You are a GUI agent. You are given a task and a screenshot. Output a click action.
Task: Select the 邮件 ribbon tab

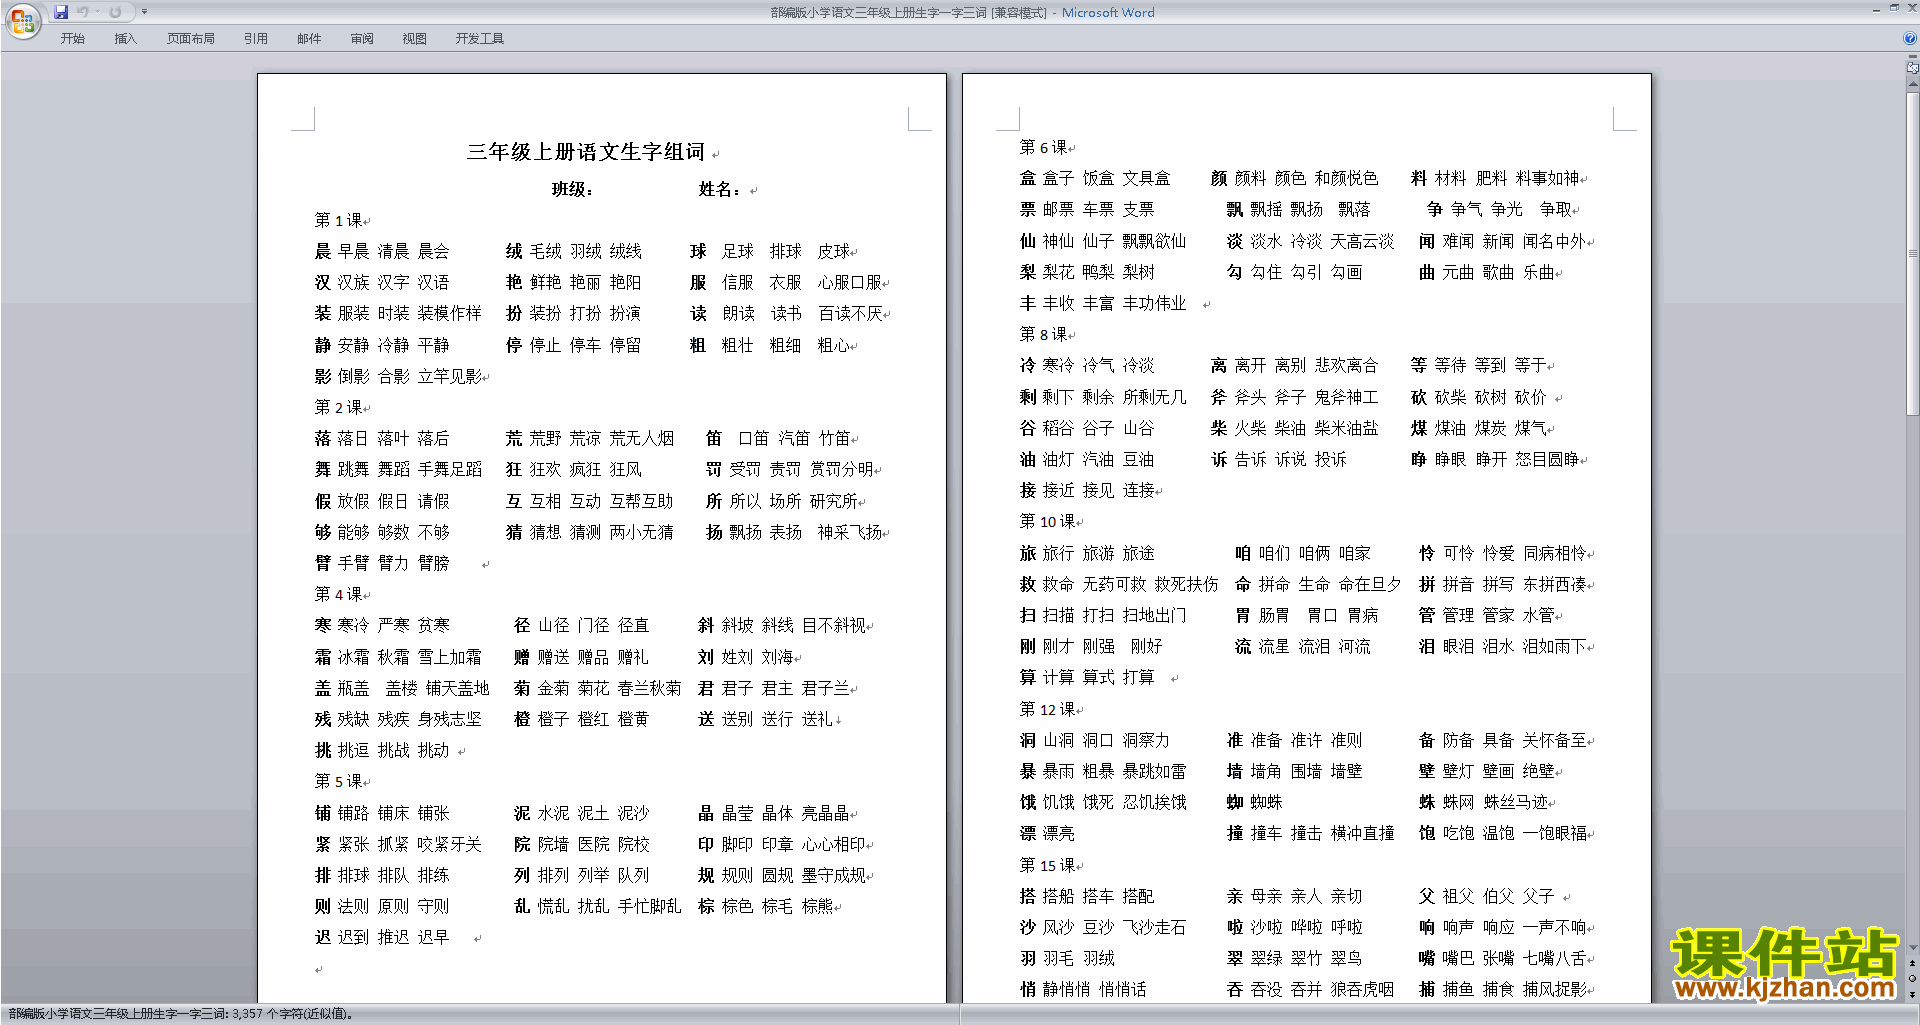[309, 39]
